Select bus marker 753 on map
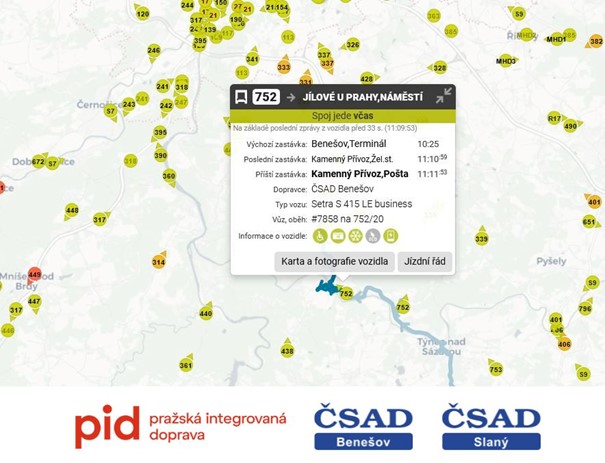605x463 pixels. point(496,370)
